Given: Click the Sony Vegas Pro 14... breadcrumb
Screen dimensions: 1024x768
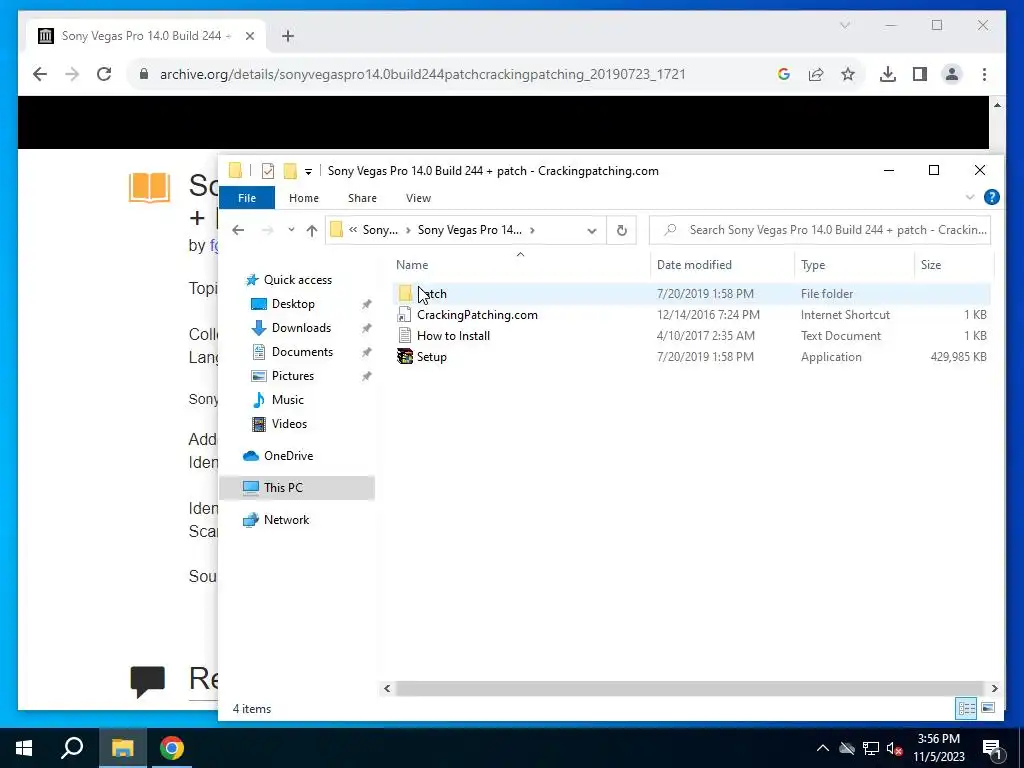Looking at the screenshot, I should pos(470,230).
